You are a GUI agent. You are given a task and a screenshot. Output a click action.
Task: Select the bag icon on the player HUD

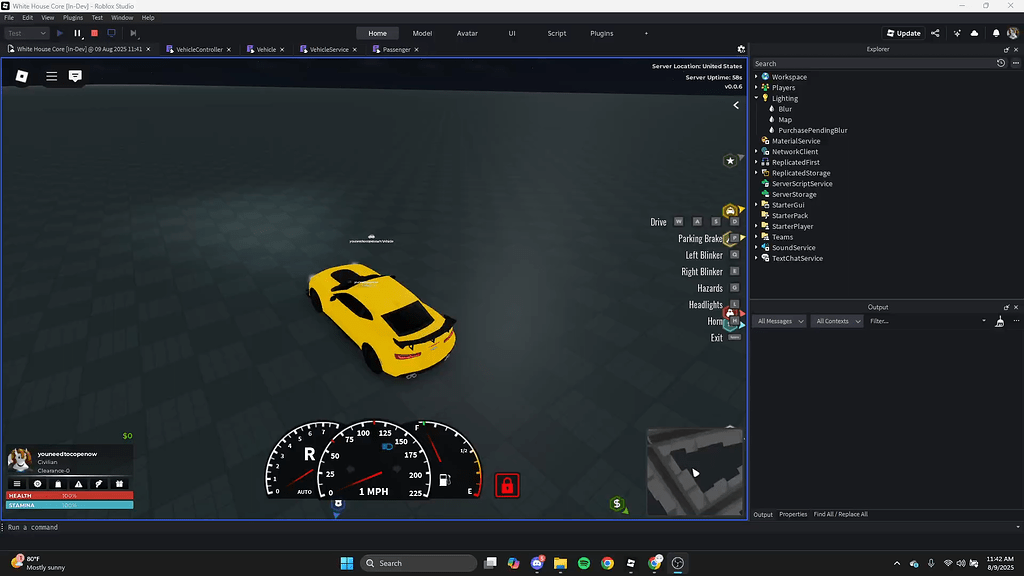click(x=58, y=484)
